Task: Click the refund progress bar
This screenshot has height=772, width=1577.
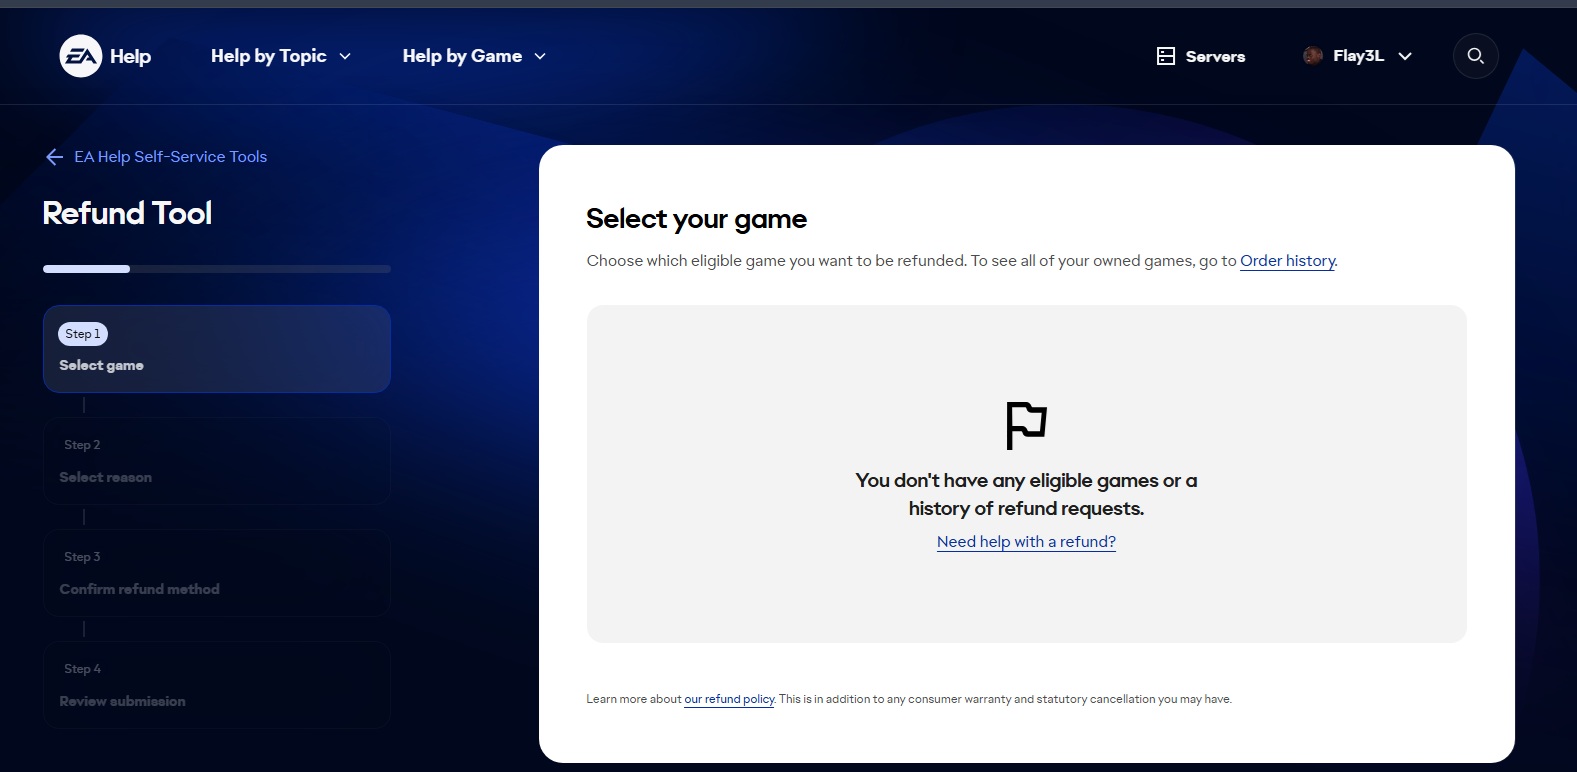Action: pos(217,269)
